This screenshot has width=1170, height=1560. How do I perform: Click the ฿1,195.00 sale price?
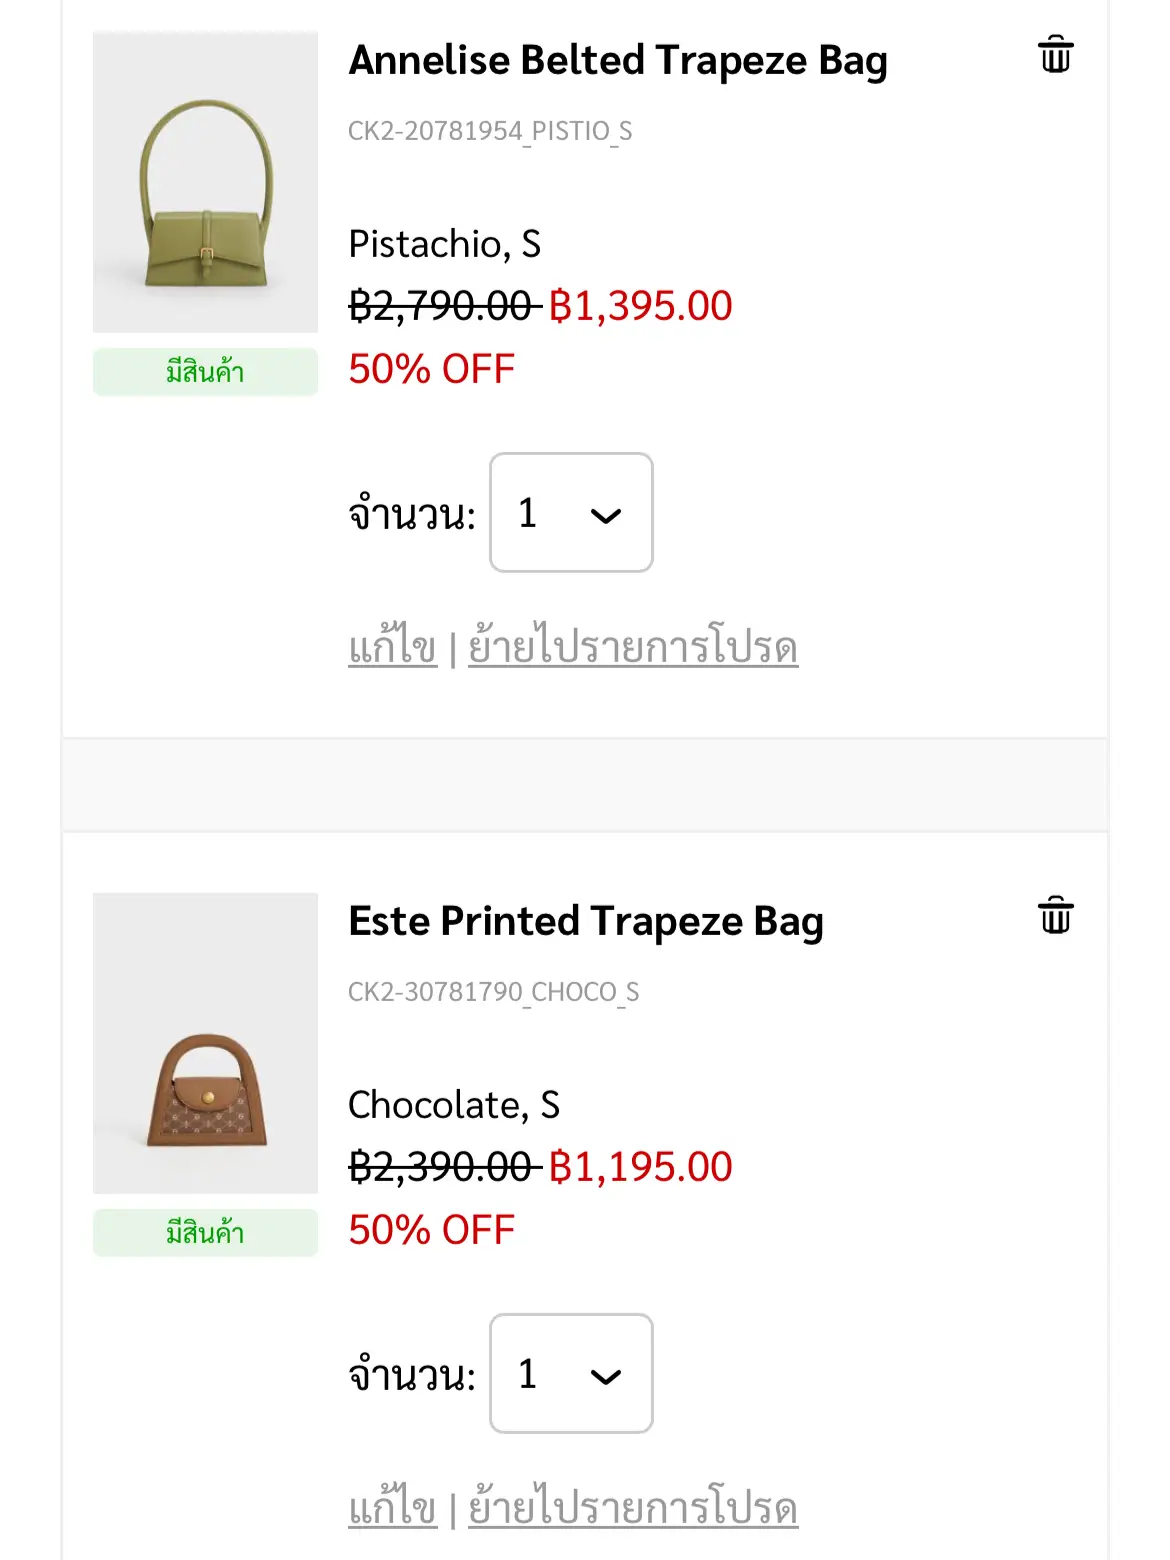click(641, 1167)
